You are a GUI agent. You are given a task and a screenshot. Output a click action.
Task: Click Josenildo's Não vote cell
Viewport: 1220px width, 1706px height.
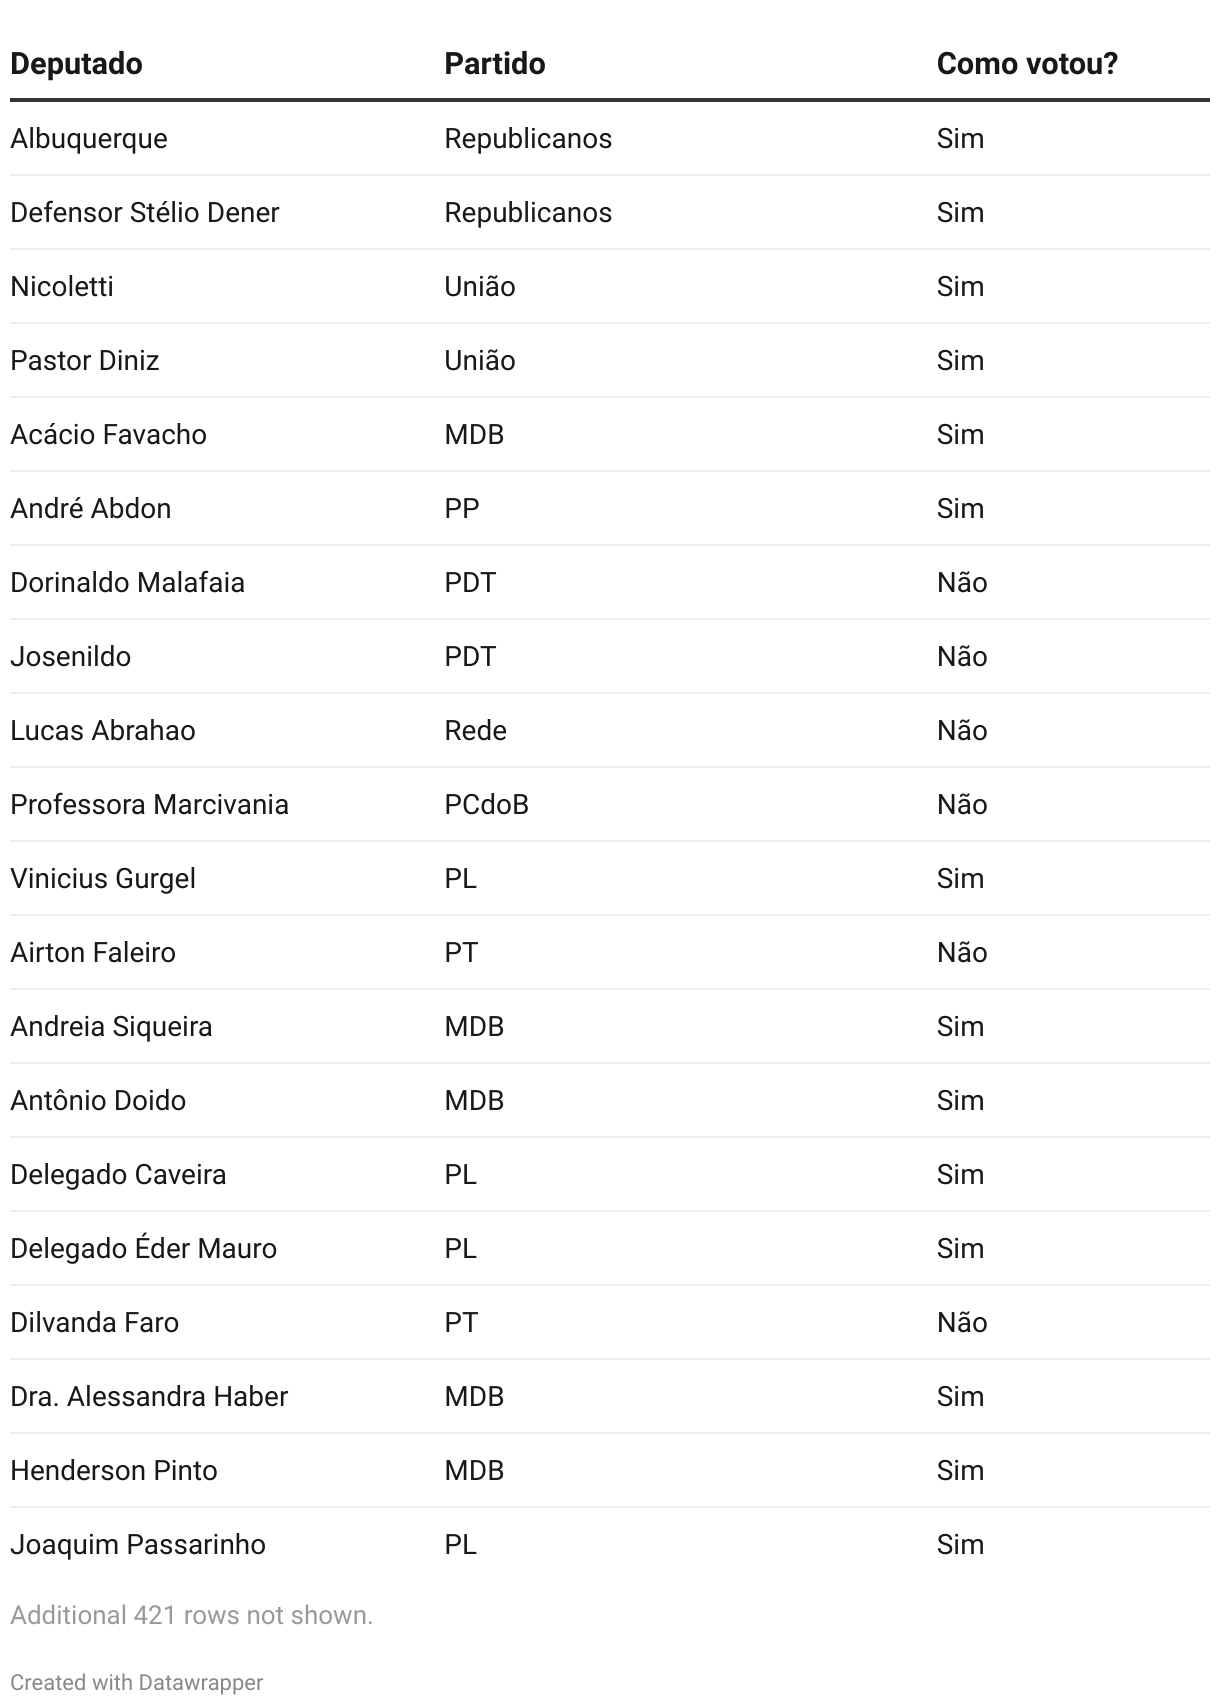[x=961, y=656]
